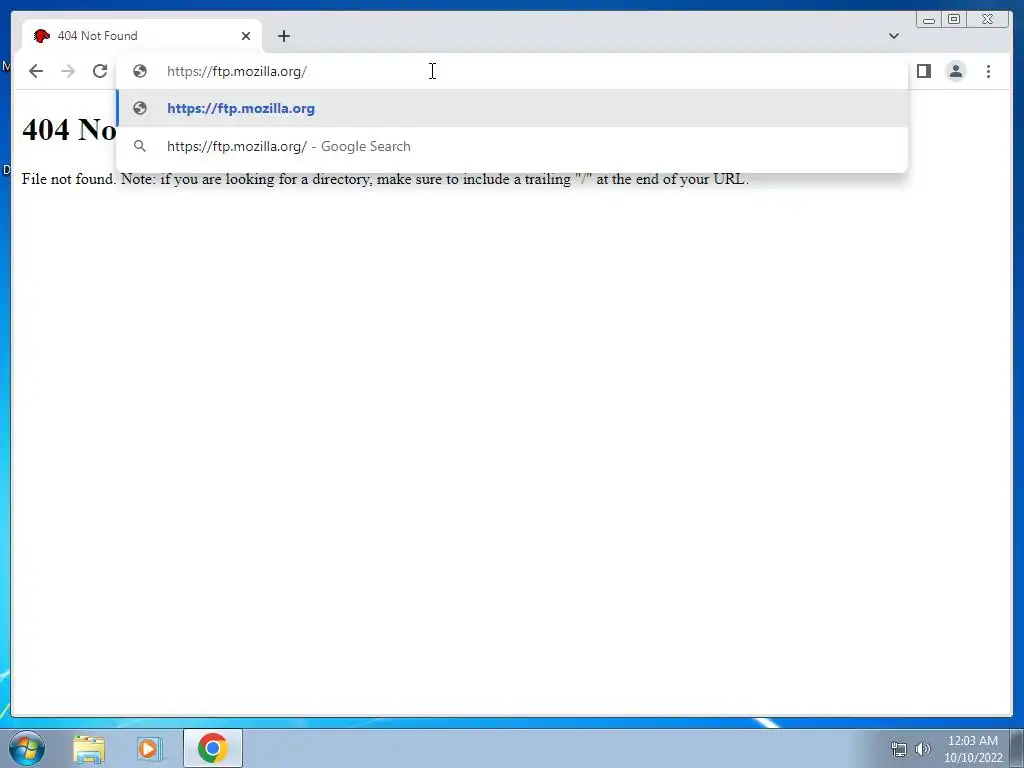1024x768 pixels.
Task: Open Chrome's three-dot menu
Action: (988, 71)
